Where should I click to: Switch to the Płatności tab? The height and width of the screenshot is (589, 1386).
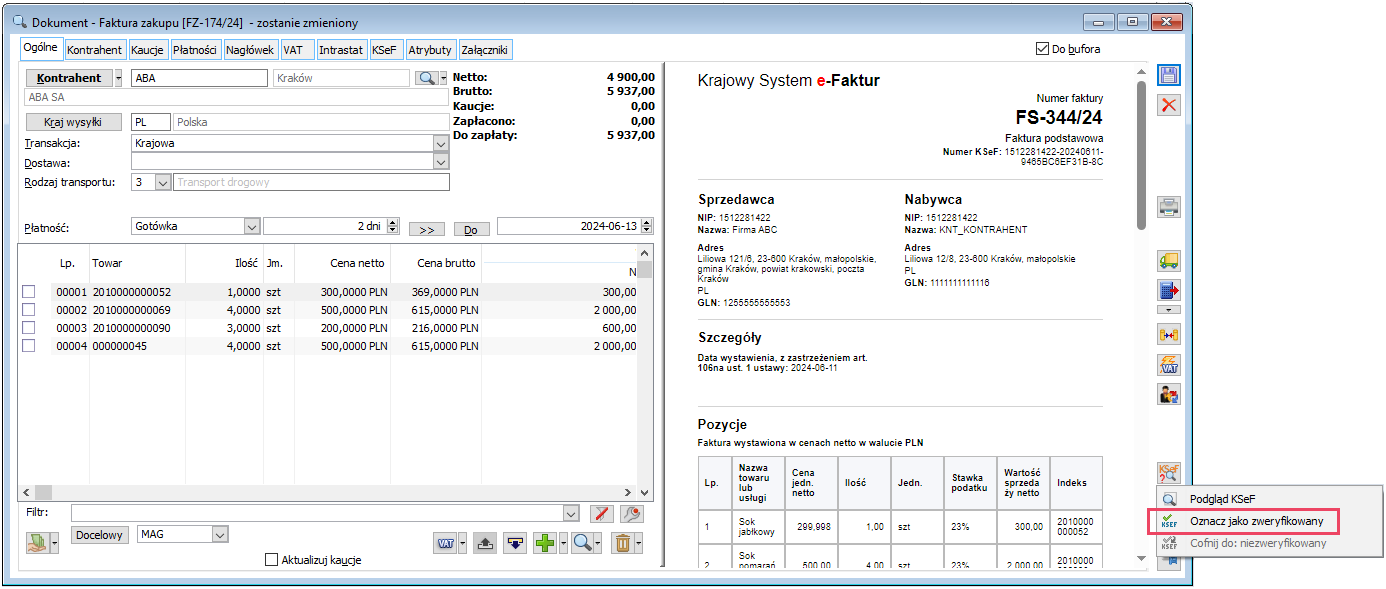tap(195, 49)
